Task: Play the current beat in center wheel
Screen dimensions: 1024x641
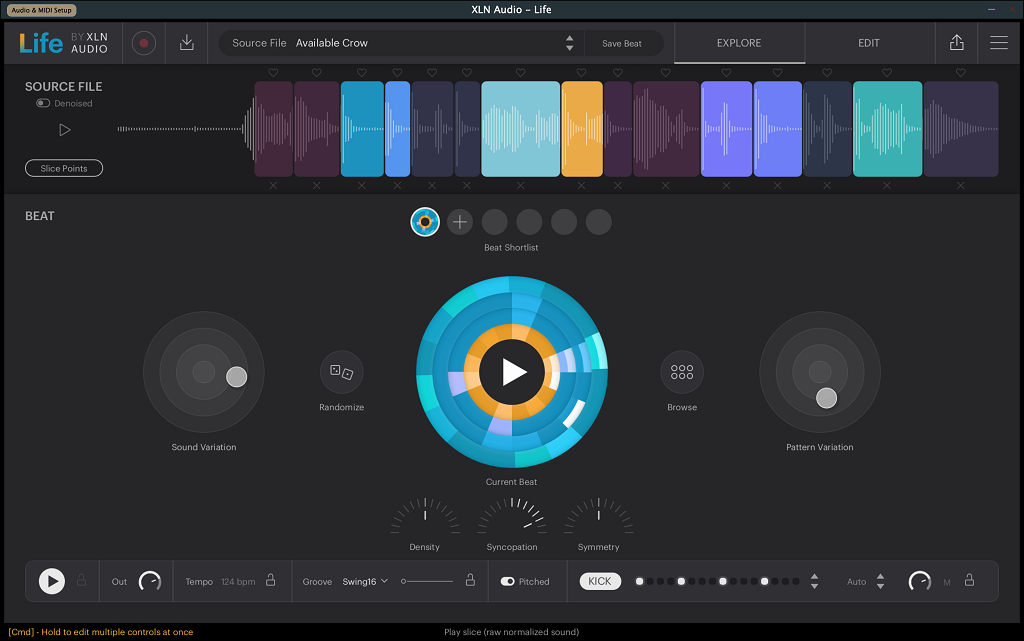Action: point(512,372)
